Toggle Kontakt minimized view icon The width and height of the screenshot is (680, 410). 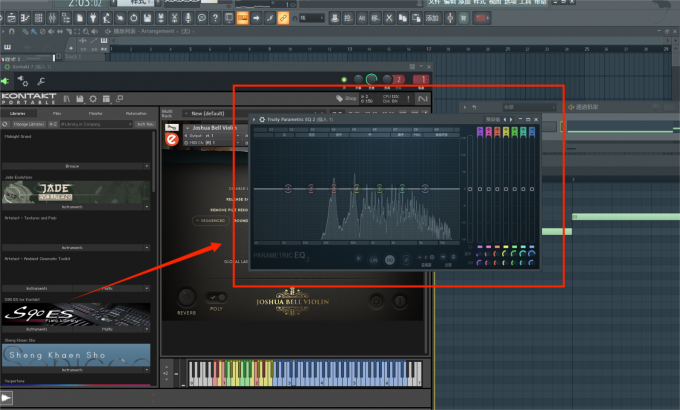coord(119,99)
